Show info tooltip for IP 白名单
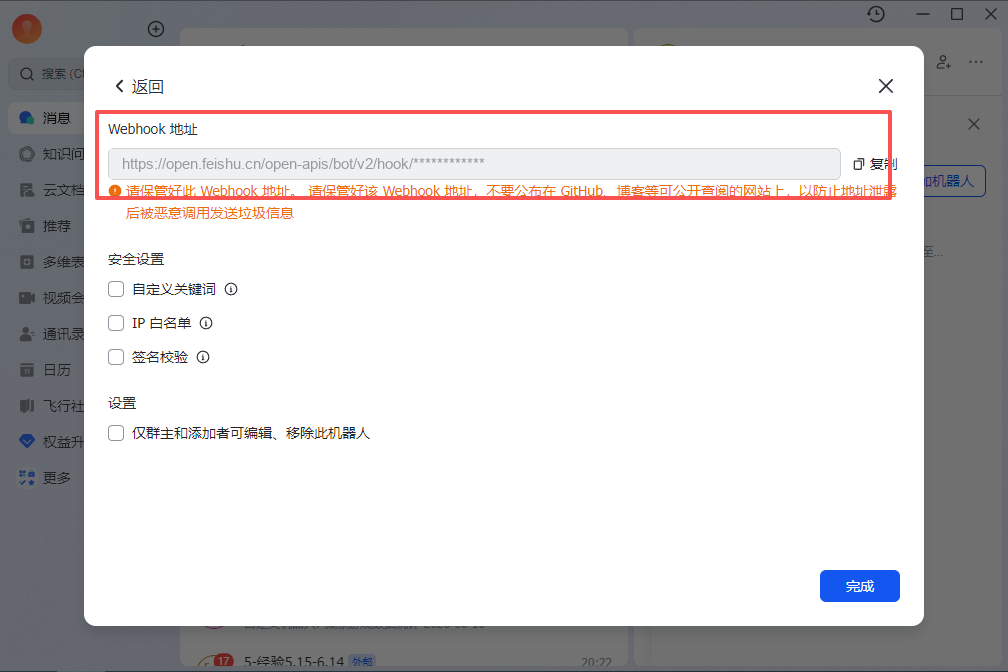Screen dimensions: 1008x672 coord(206,323)
